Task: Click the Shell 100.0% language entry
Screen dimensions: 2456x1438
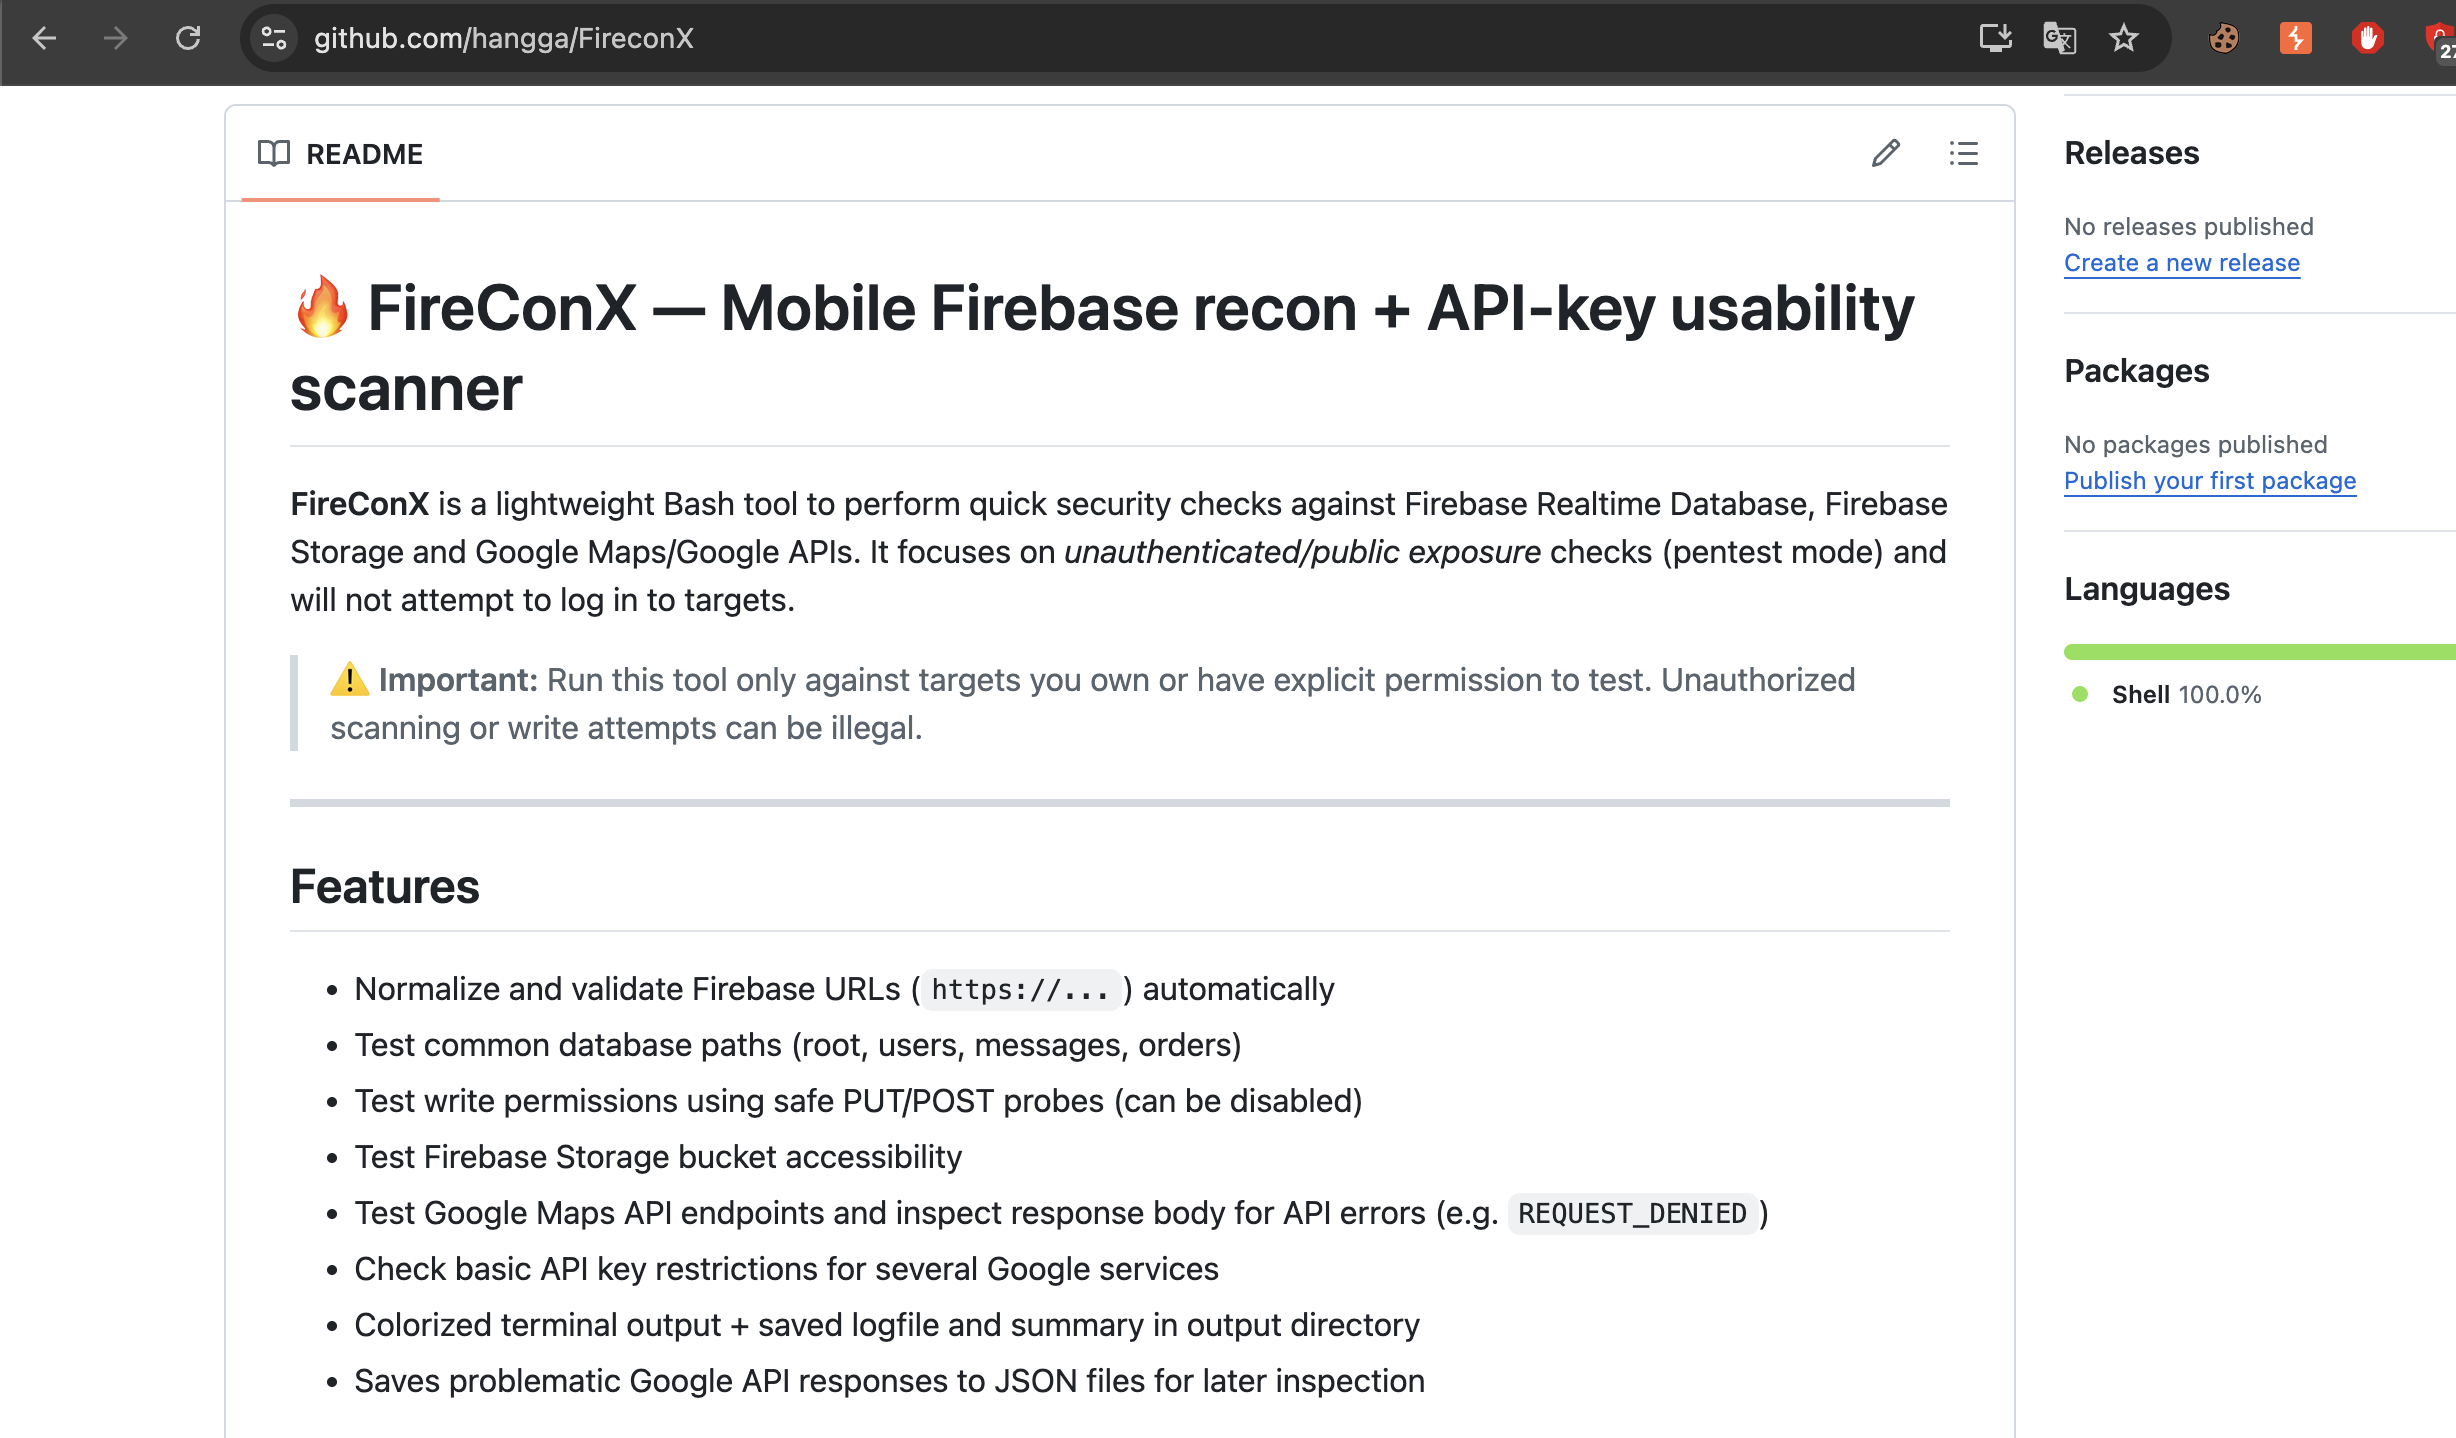Action: tap(2185, 695)
